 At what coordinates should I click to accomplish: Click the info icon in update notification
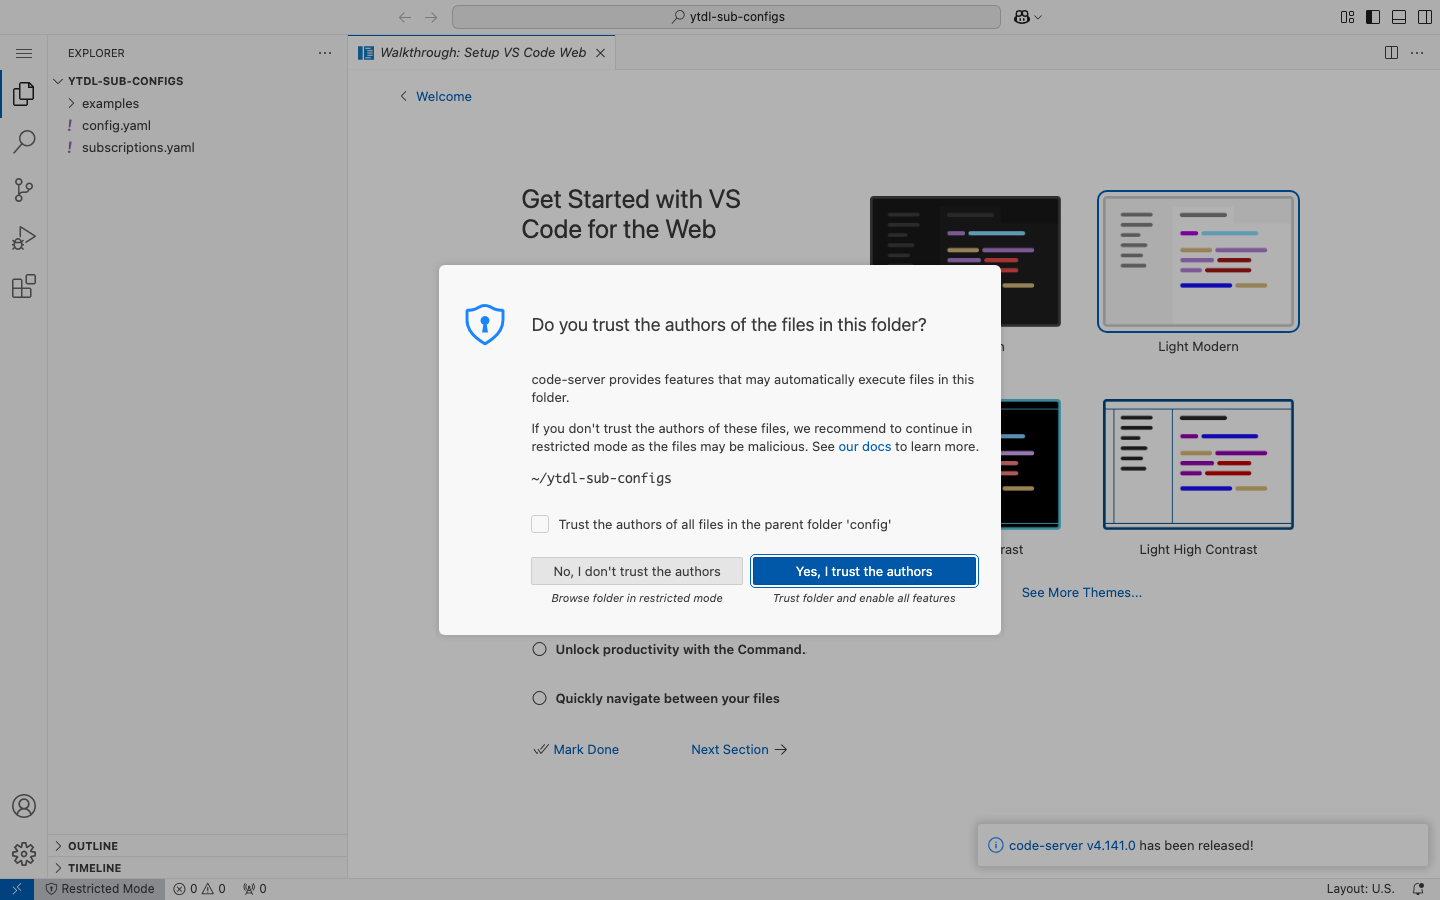995,845
